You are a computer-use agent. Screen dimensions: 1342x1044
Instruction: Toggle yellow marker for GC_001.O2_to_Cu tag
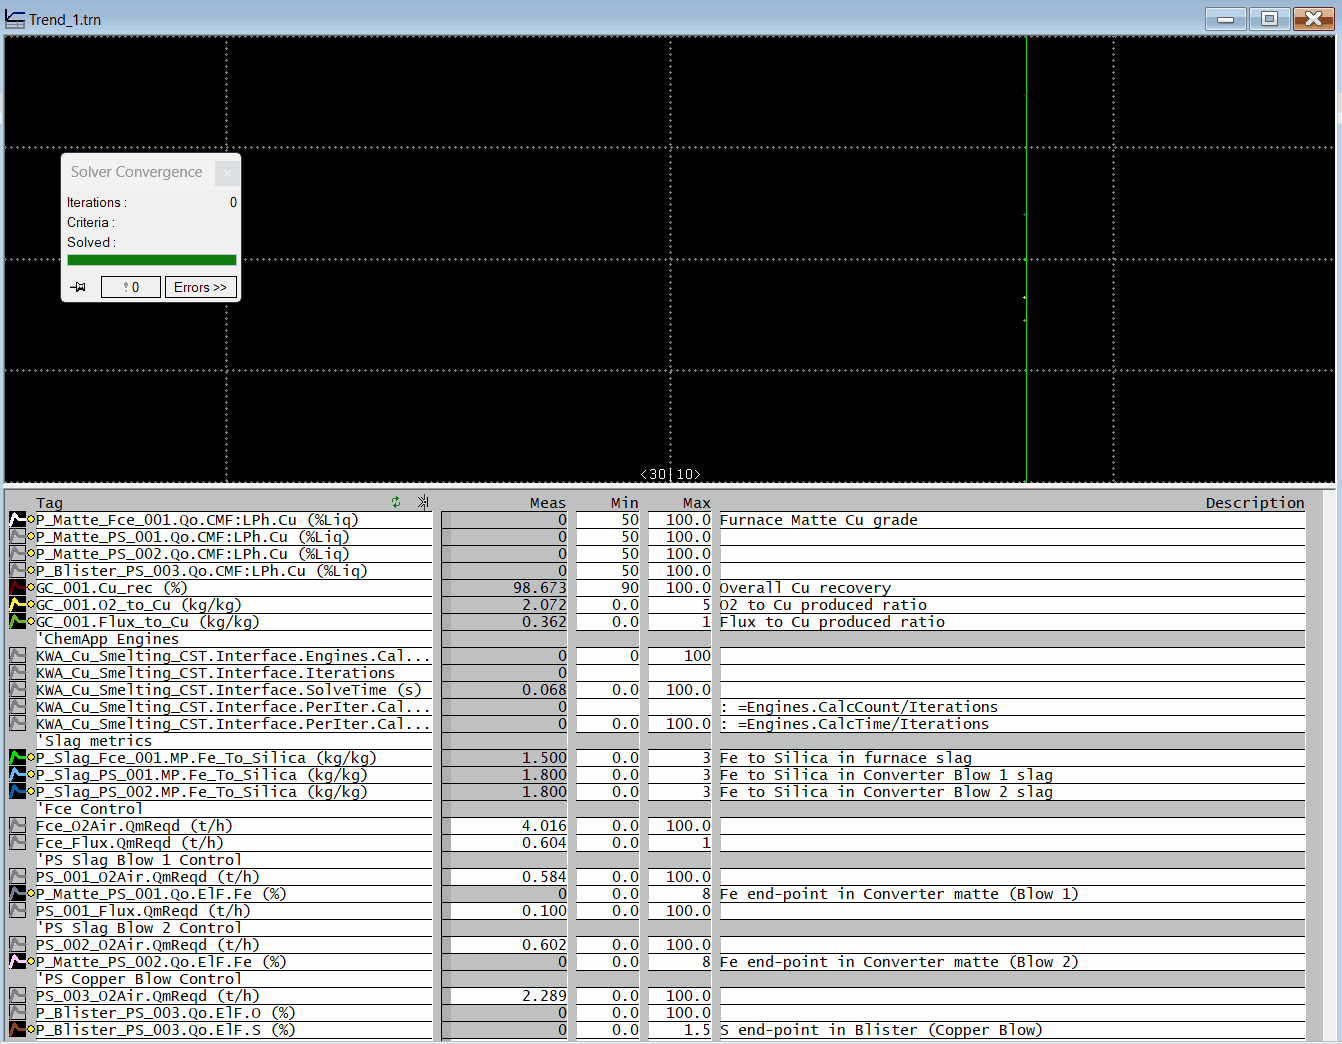[x=31, y=605]
